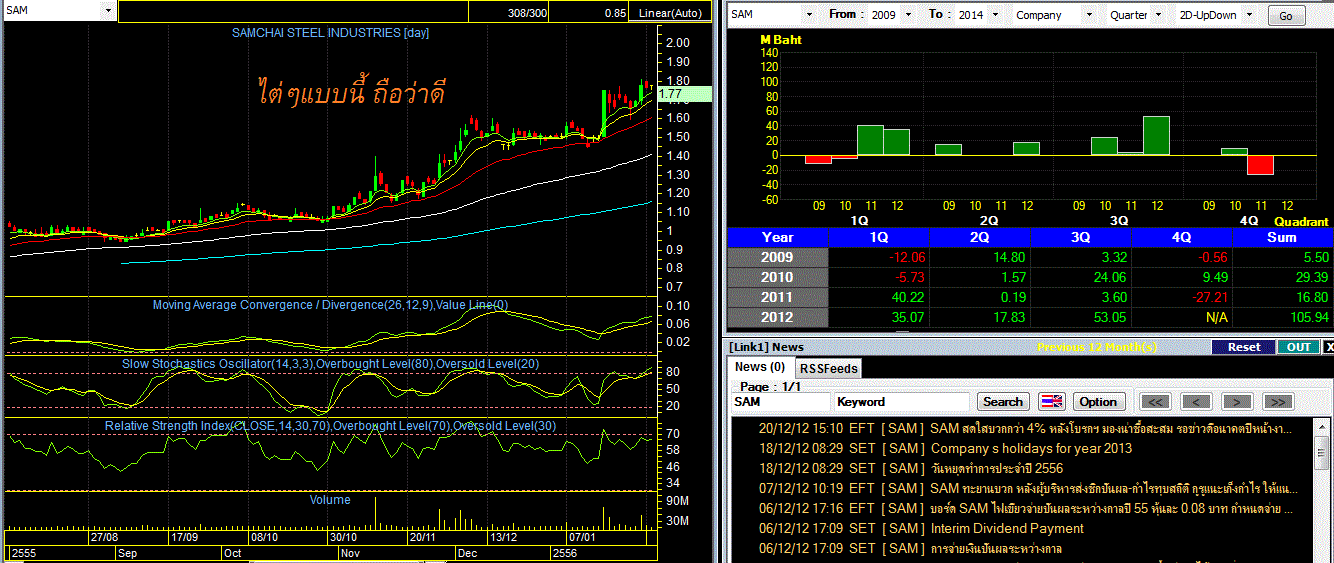Expand the To year 2014 dropdown
The image size is (1334, 563).
click(x=994, y=15)
